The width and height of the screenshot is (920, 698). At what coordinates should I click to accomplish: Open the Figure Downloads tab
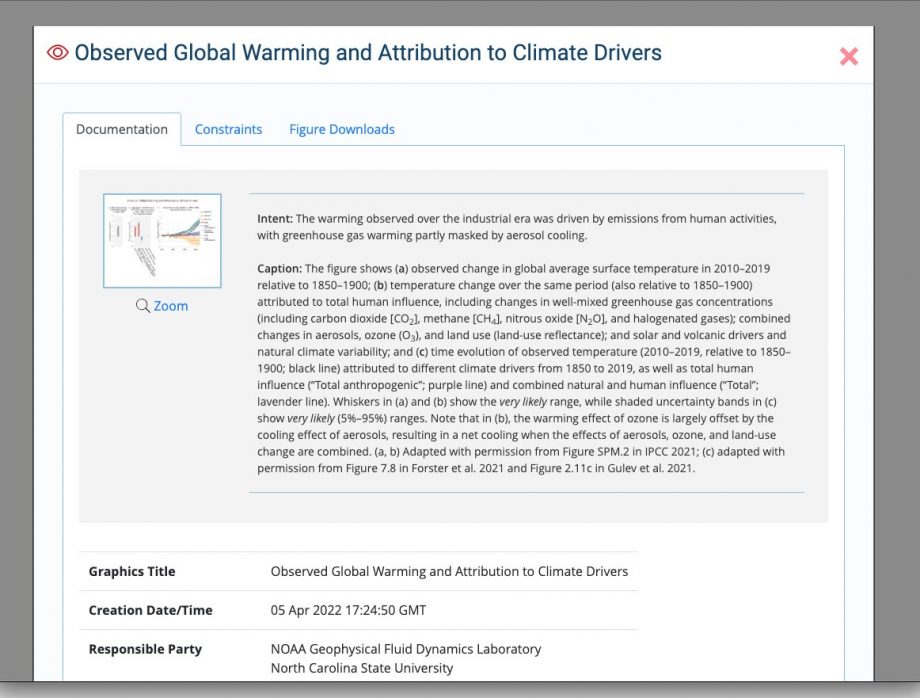342,129
